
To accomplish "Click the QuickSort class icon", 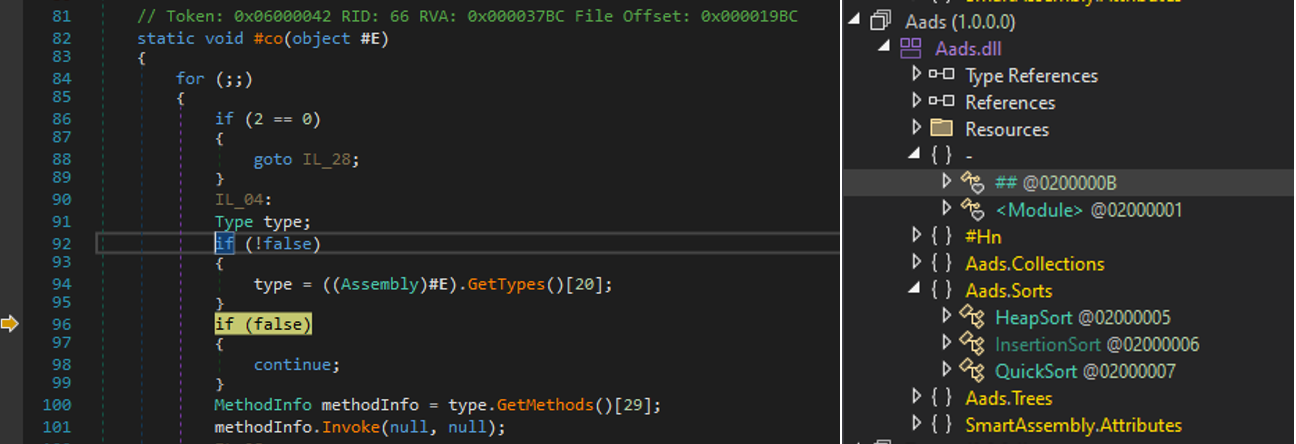I will pos(972,372).
